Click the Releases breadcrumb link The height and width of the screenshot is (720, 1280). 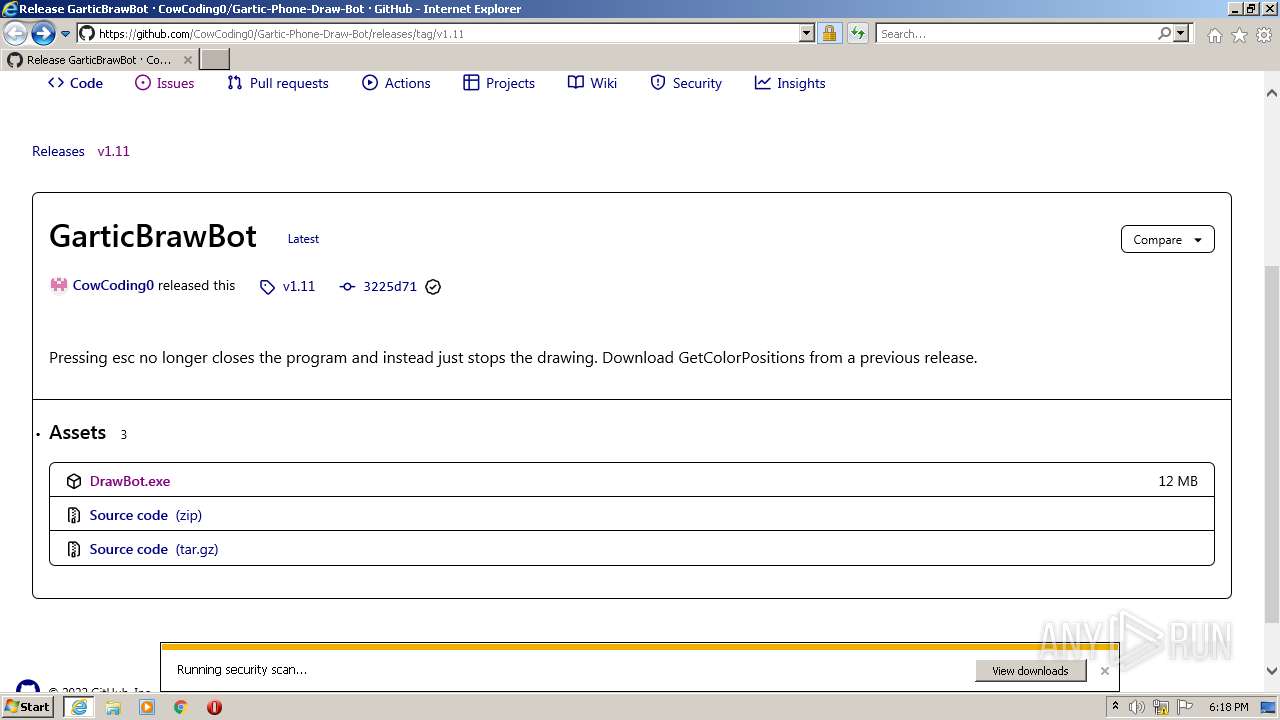coord(58,151)
